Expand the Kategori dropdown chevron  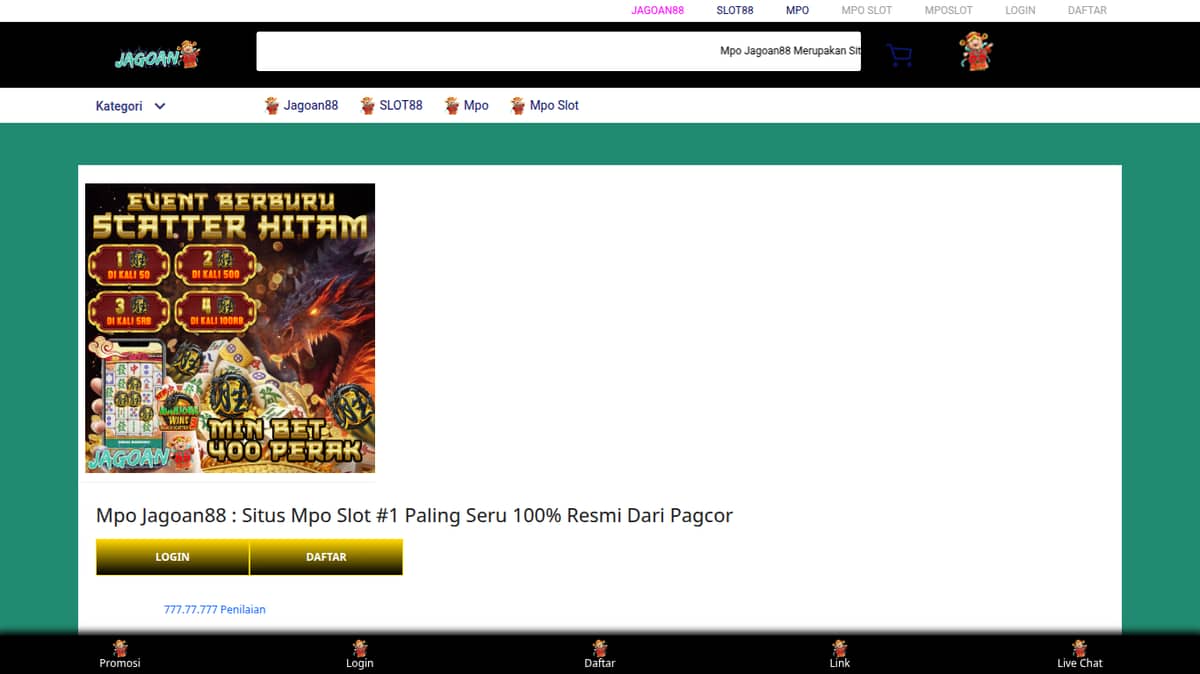[x=160, y=106]
